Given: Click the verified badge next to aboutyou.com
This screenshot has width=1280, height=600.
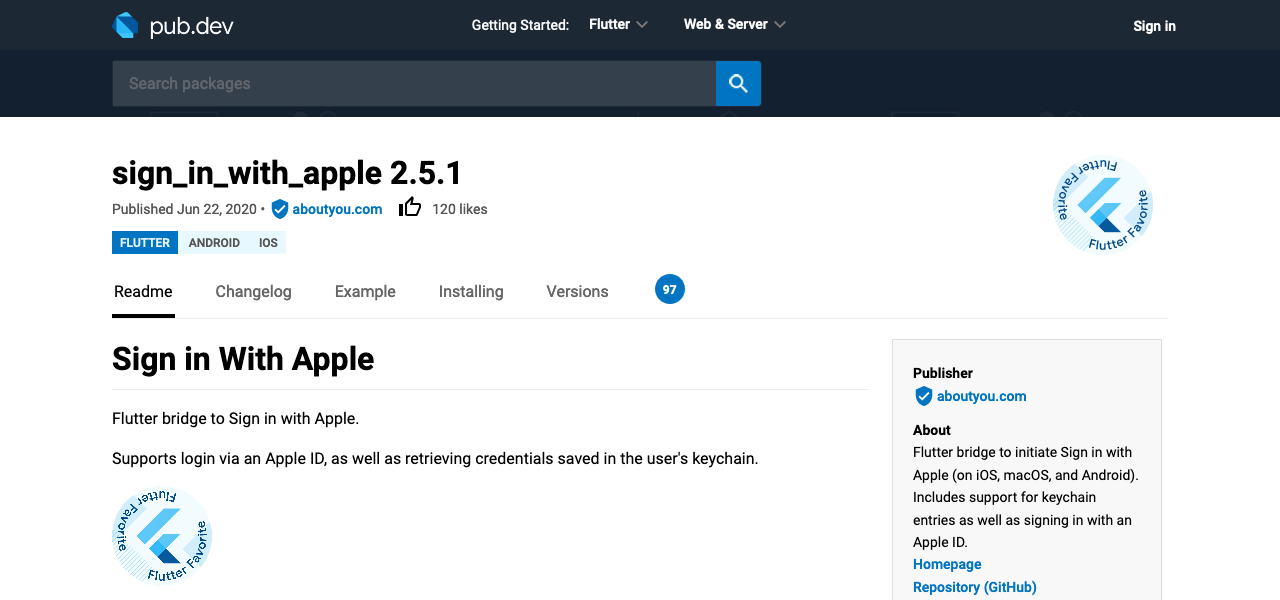Looking at the screenshot, I should tap(279, 209).
